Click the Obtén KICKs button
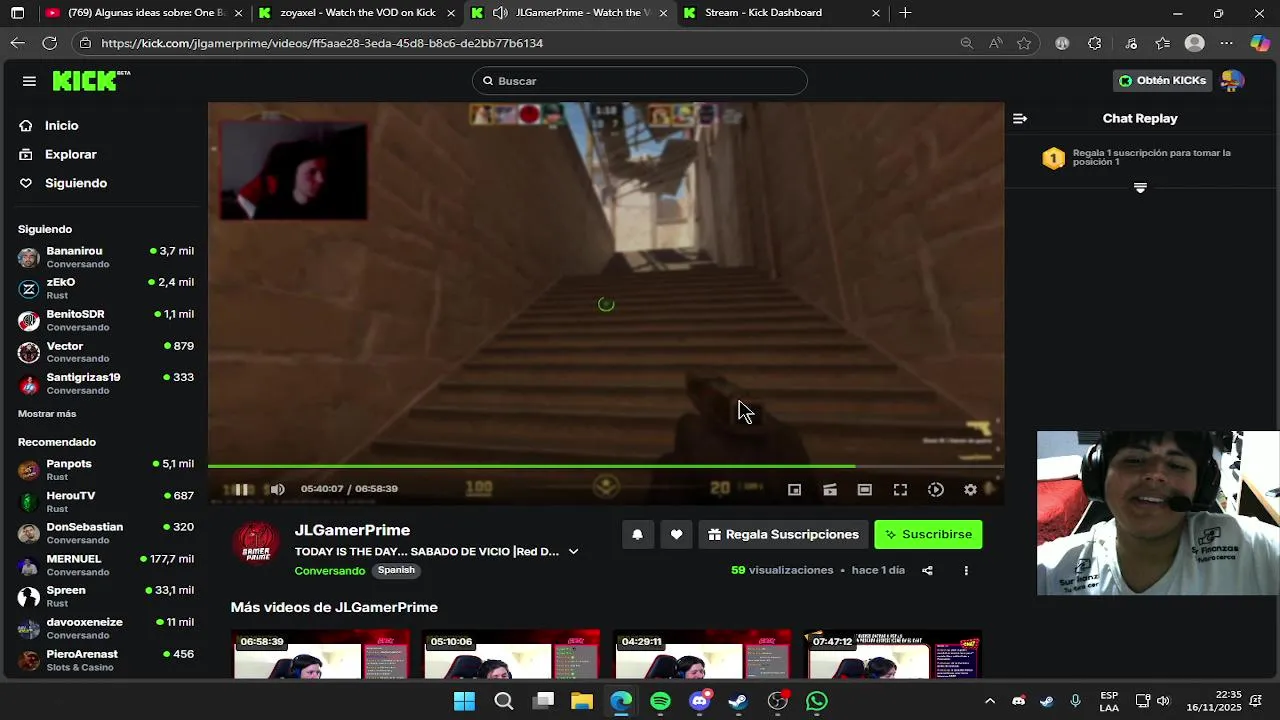1280x720 pixels. click(x=1162, y=81)
